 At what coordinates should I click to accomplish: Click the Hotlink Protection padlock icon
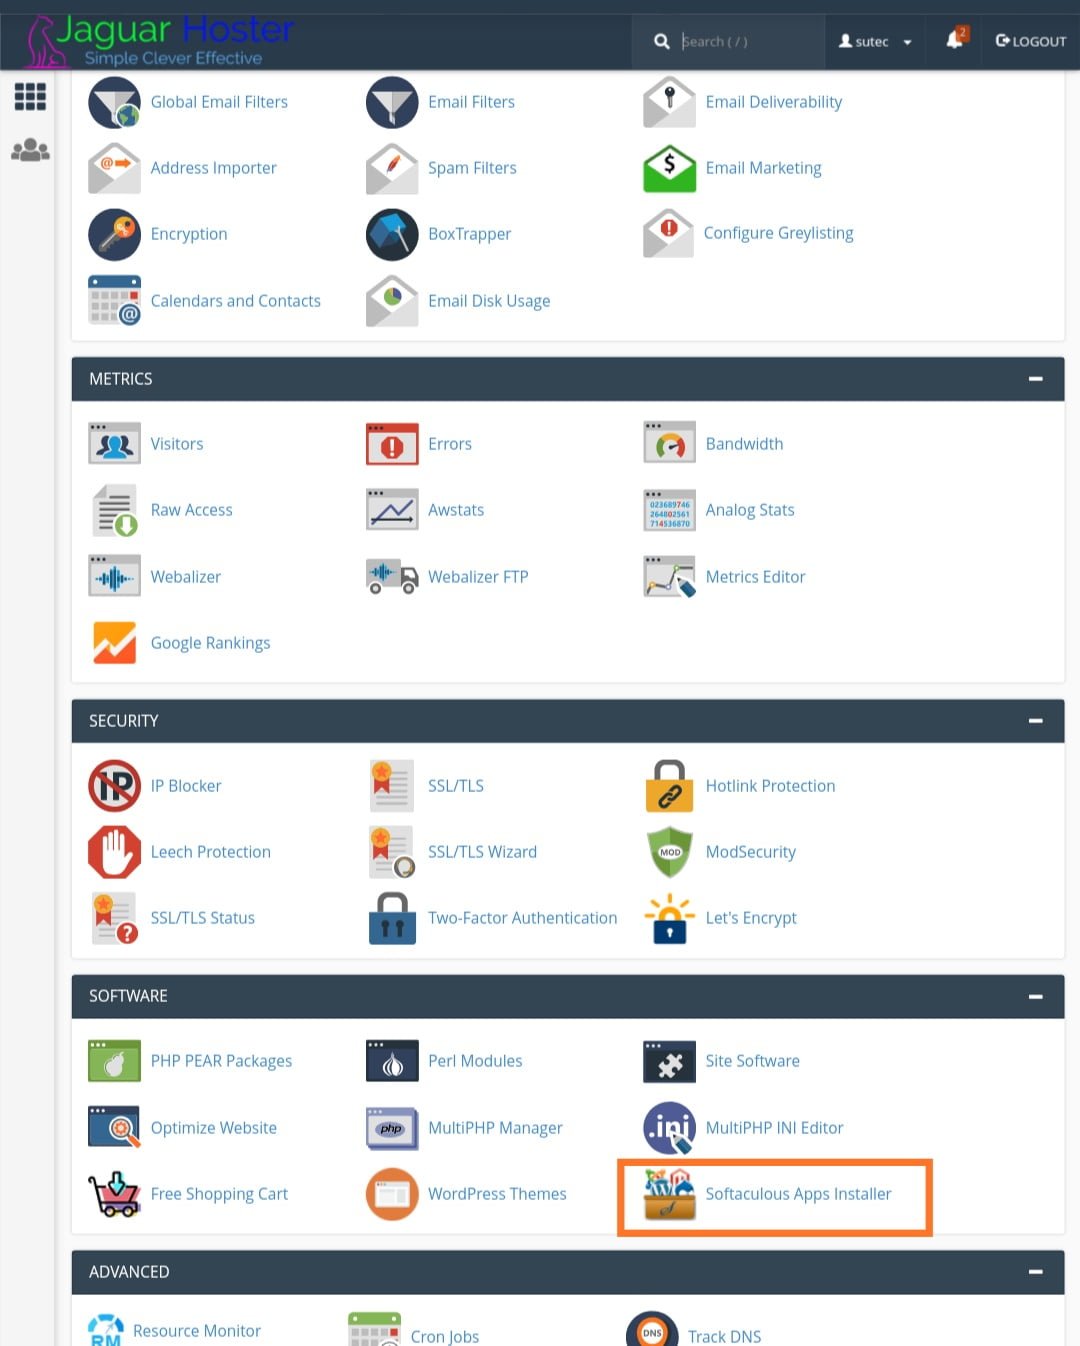point(669,786)
